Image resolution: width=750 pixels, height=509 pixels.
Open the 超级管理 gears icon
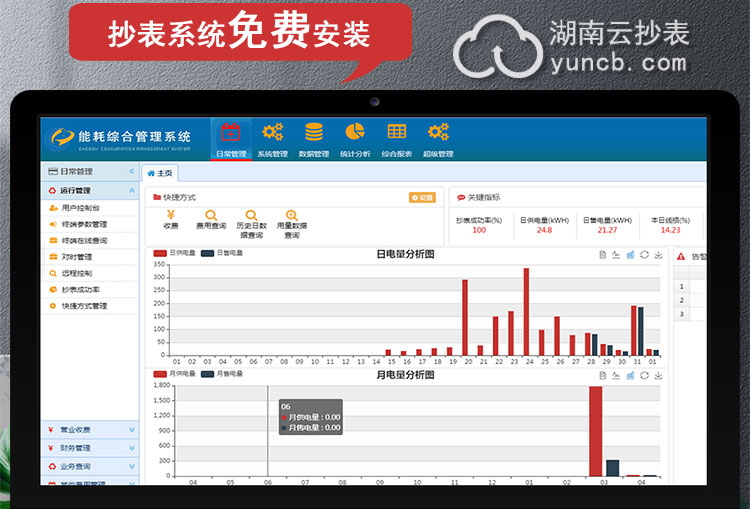pos(438,134)
